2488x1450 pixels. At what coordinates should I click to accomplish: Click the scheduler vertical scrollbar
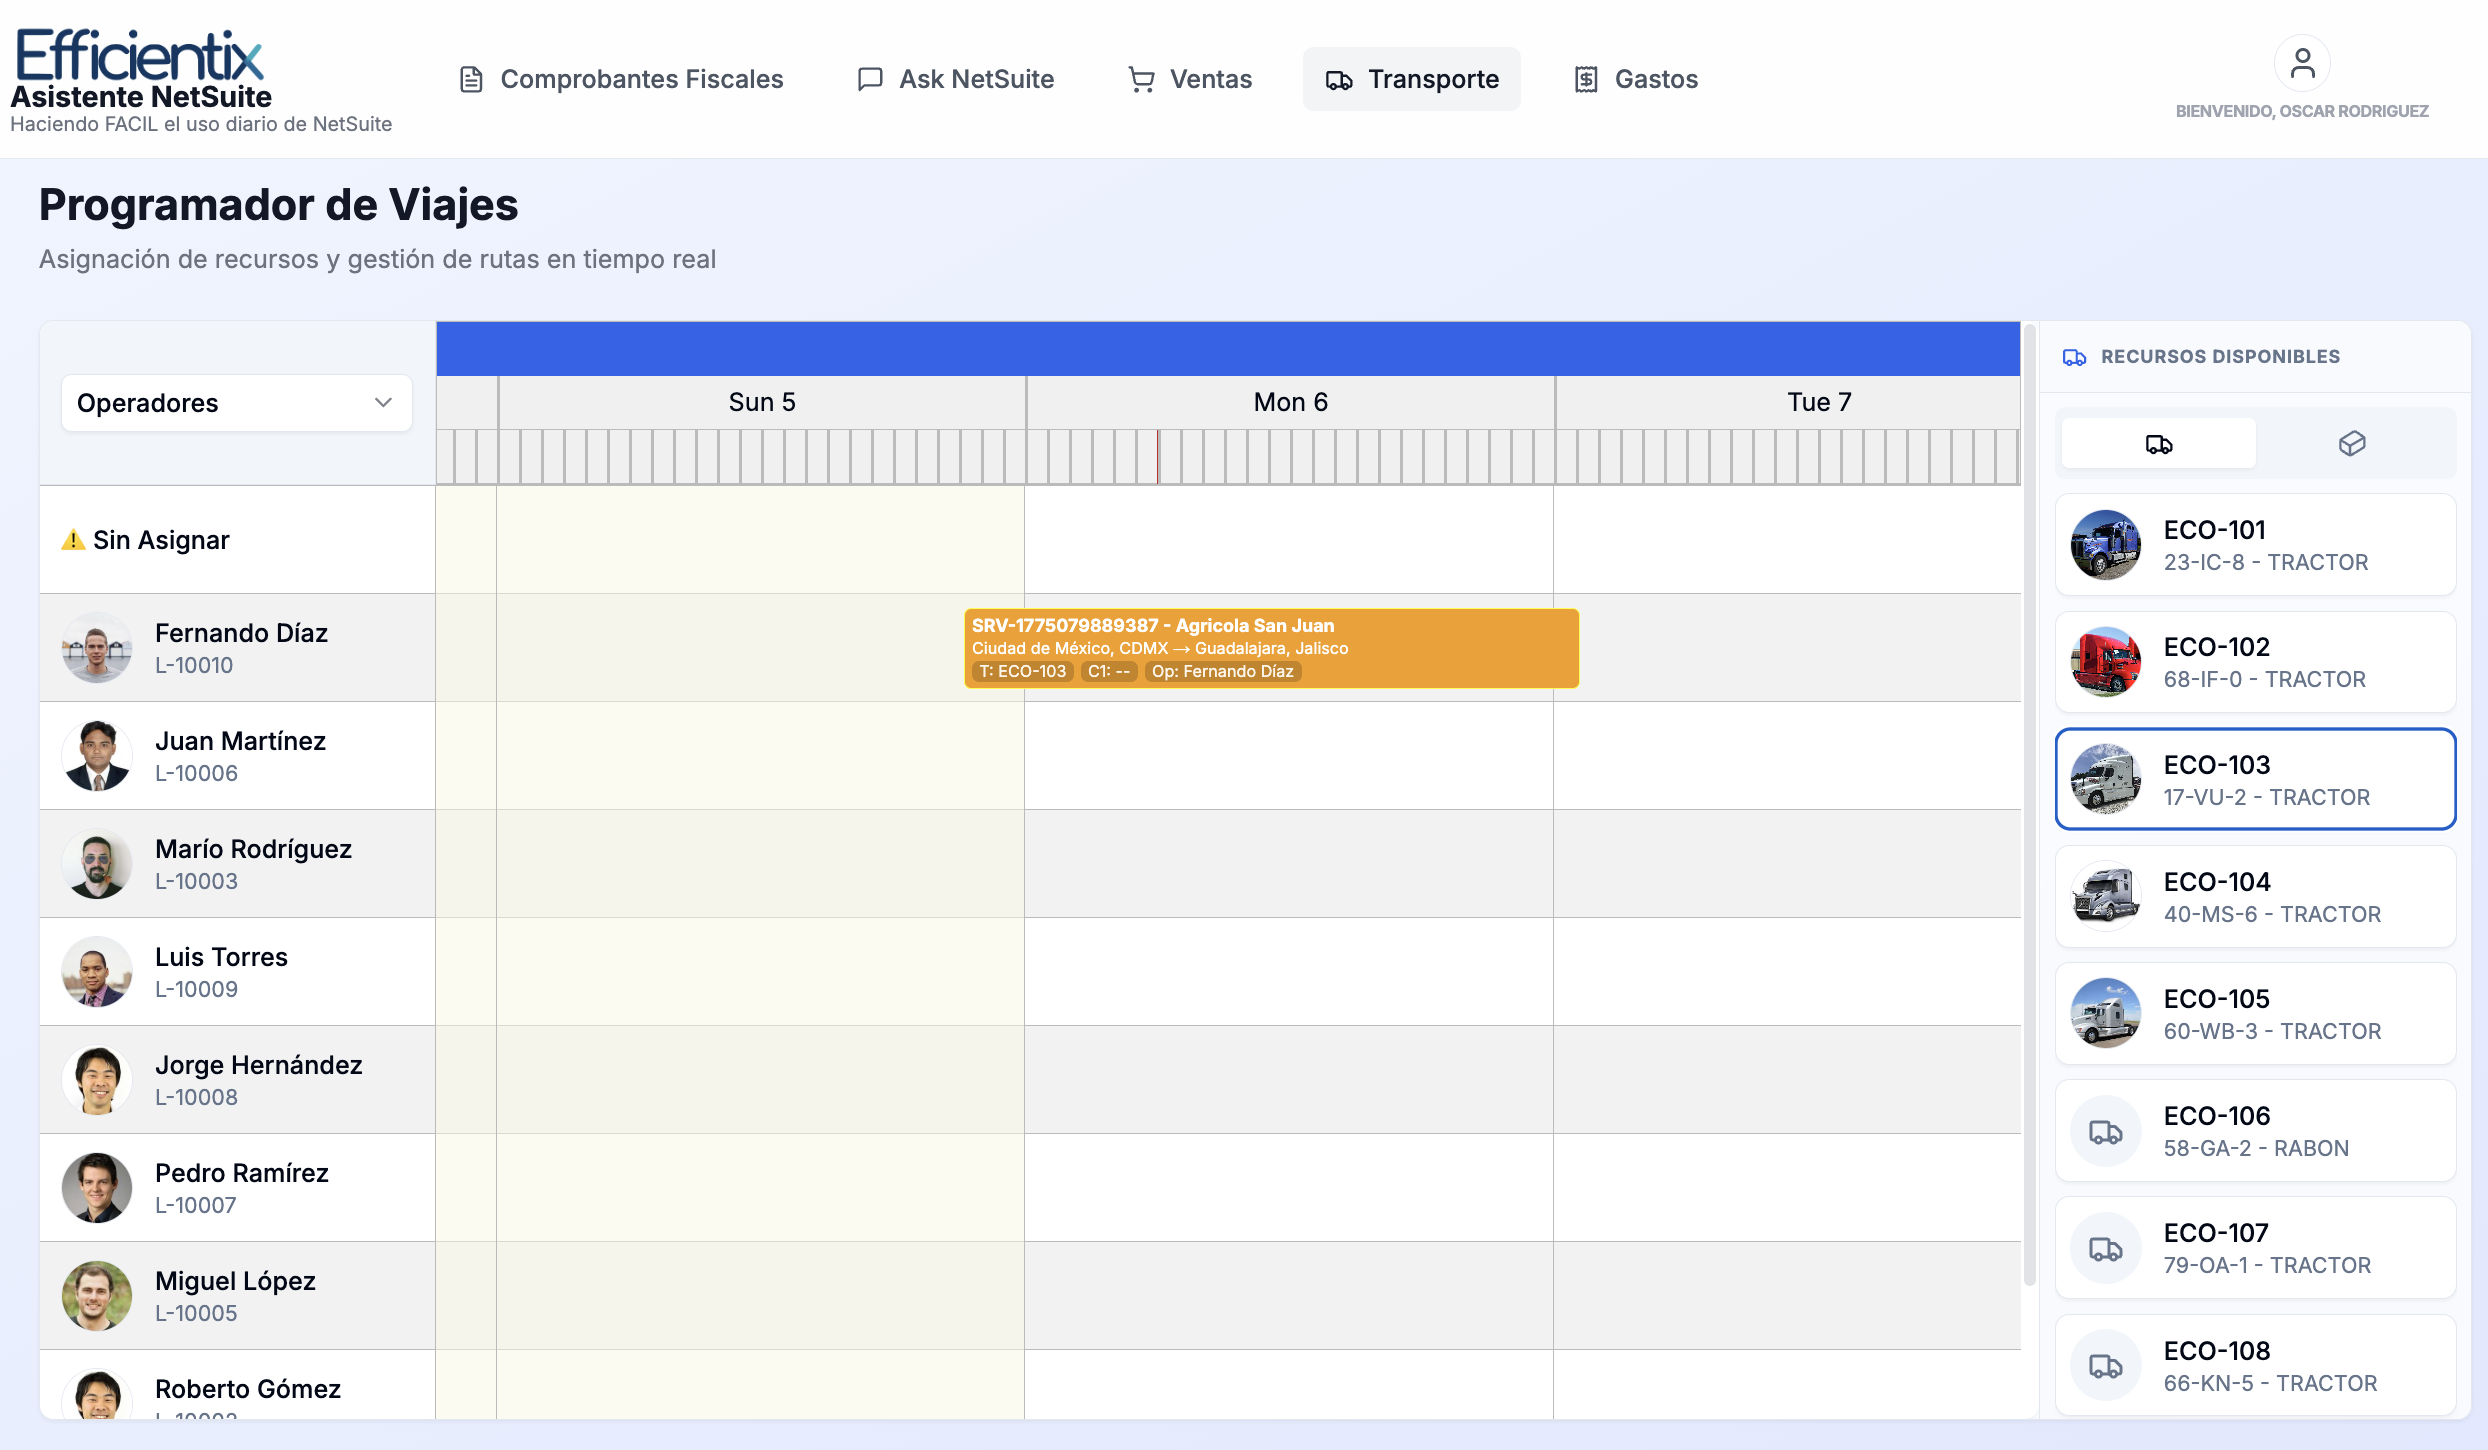point(2030,805)
